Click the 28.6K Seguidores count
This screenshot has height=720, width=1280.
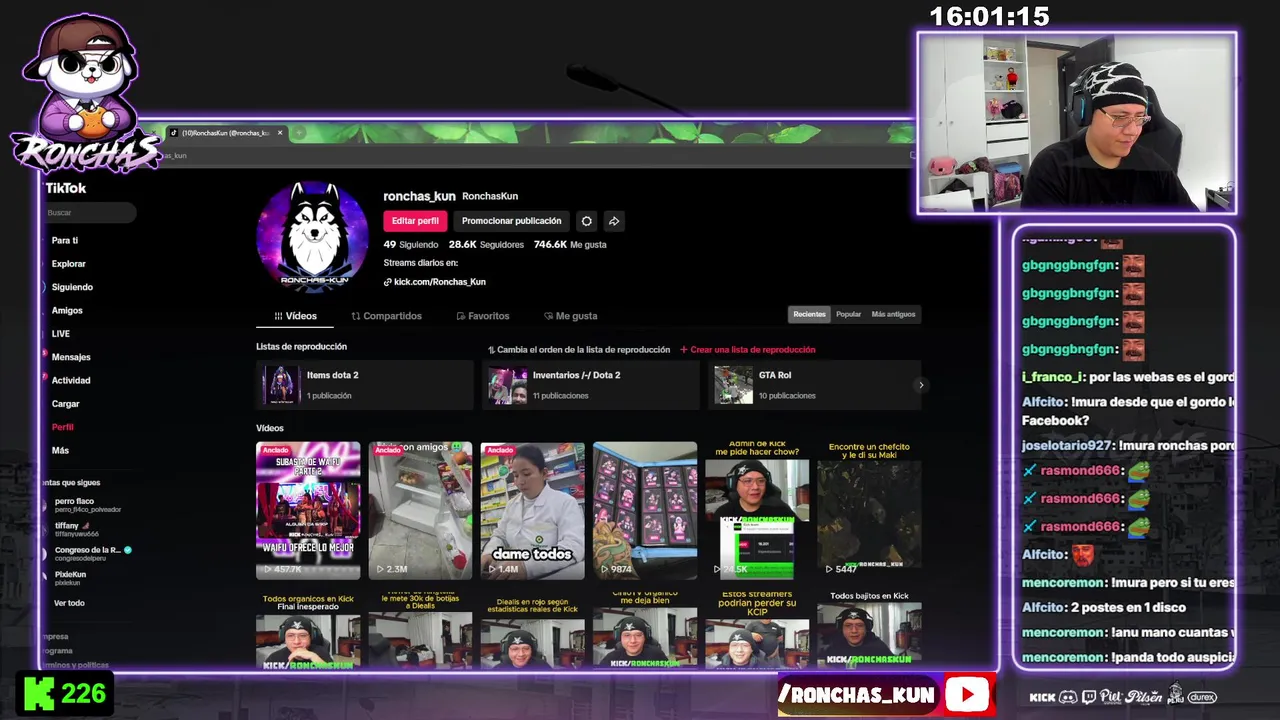pos(486,244)
